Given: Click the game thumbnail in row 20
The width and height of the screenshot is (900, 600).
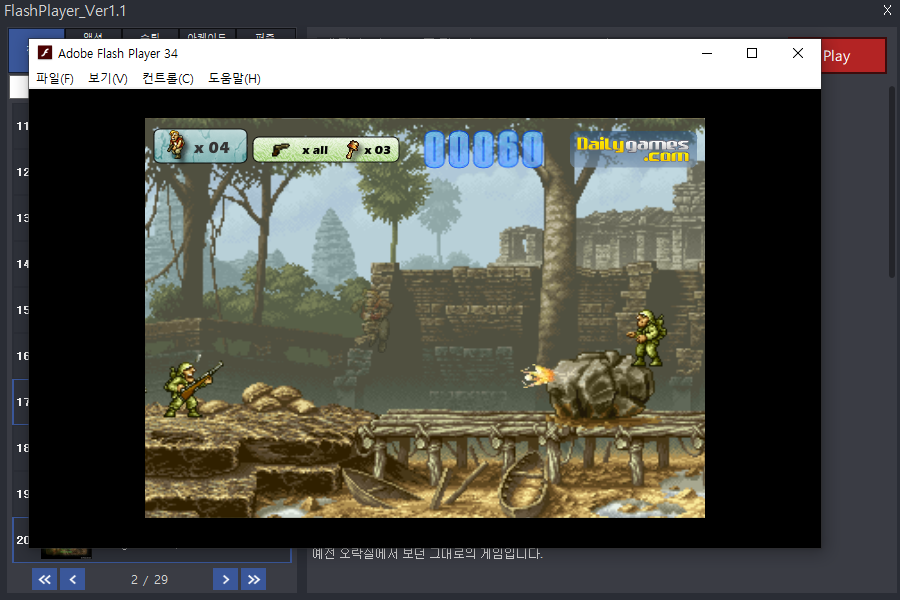Looking at the screenshot, I should (66, 553).
